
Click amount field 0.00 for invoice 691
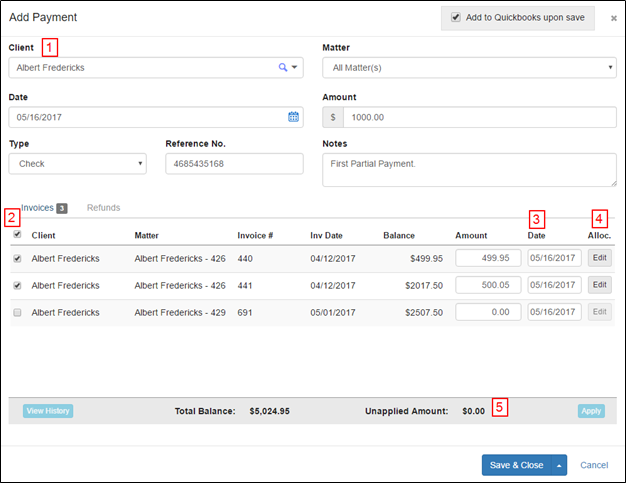coord(488,312)
